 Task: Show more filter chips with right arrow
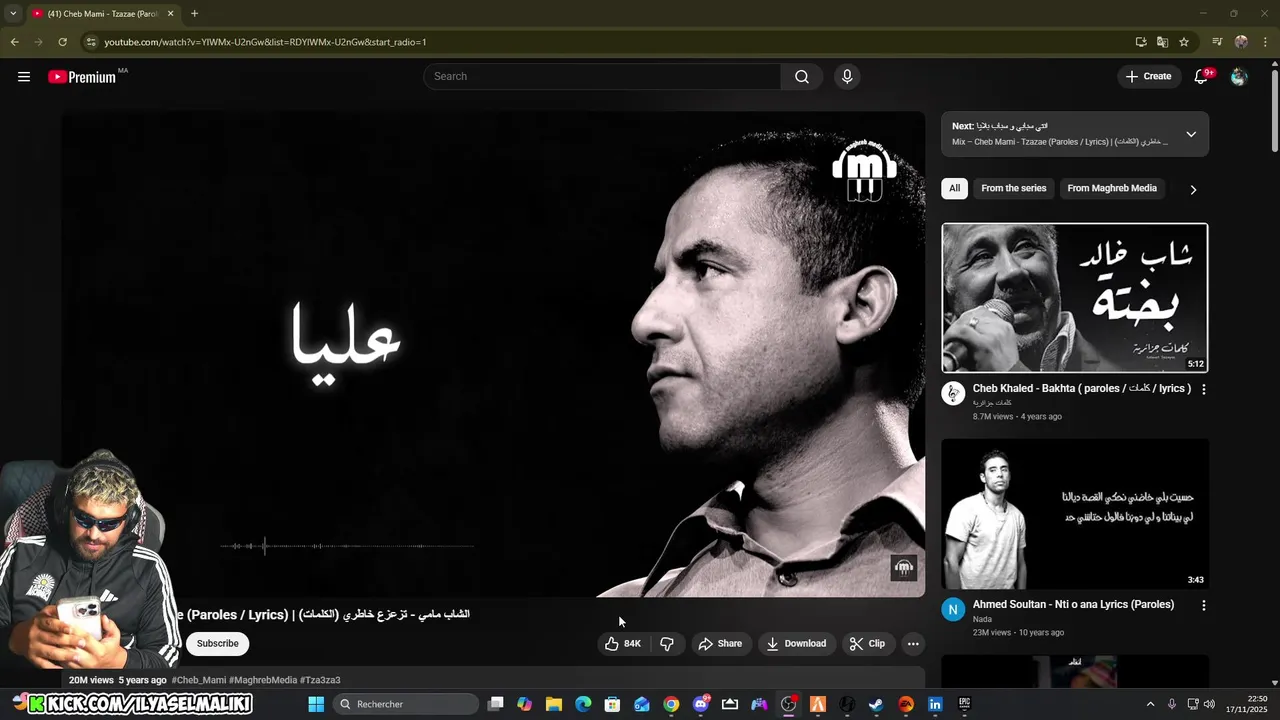click(x=1192, y=189)
